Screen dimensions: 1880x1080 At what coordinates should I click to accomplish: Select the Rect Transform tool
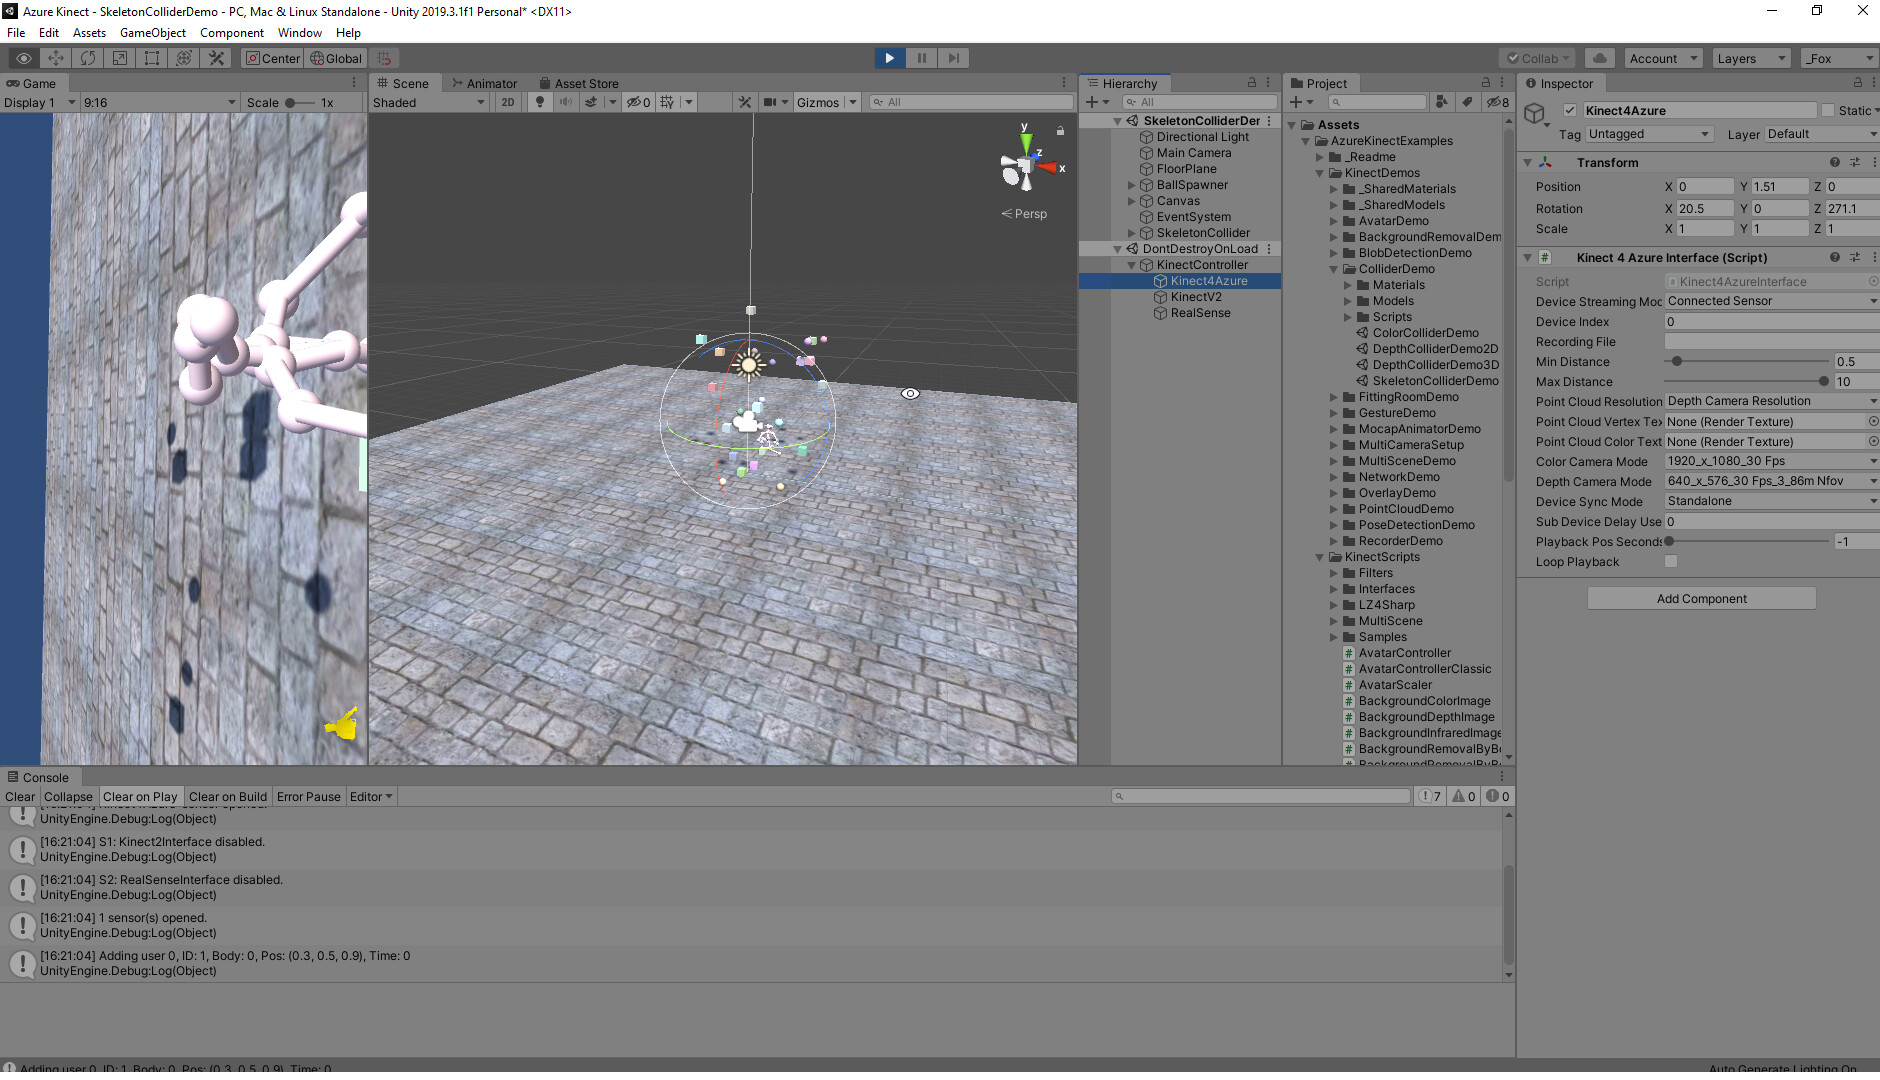click(x=151, y=58)
